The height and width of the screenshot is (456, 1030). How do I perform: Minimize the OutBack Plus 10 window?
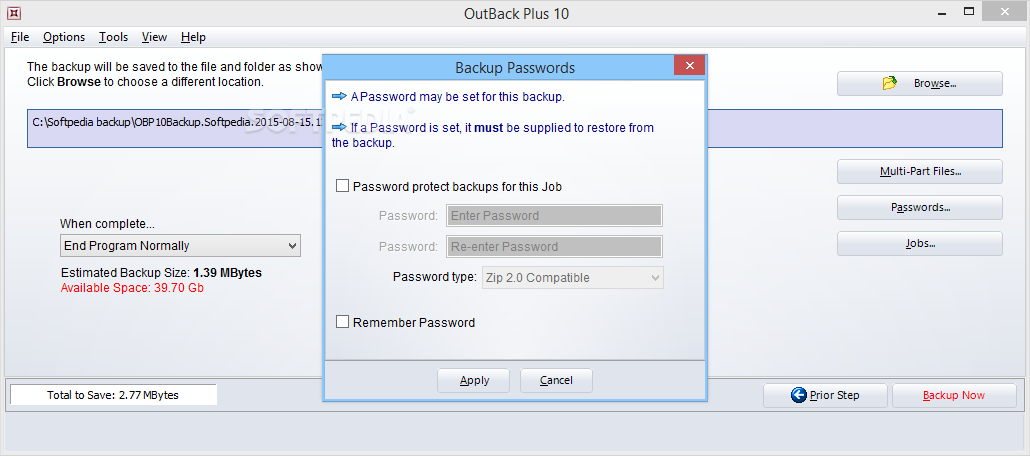941,12
